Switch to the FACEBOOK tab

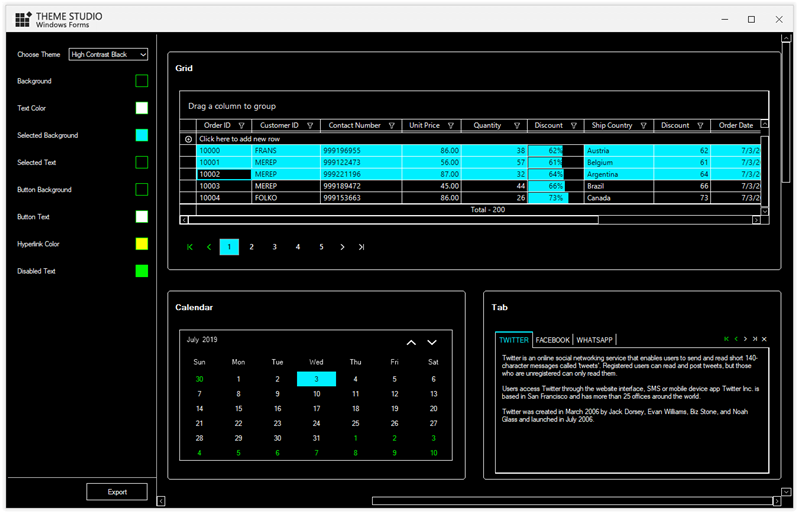click(x=552, y=340)
